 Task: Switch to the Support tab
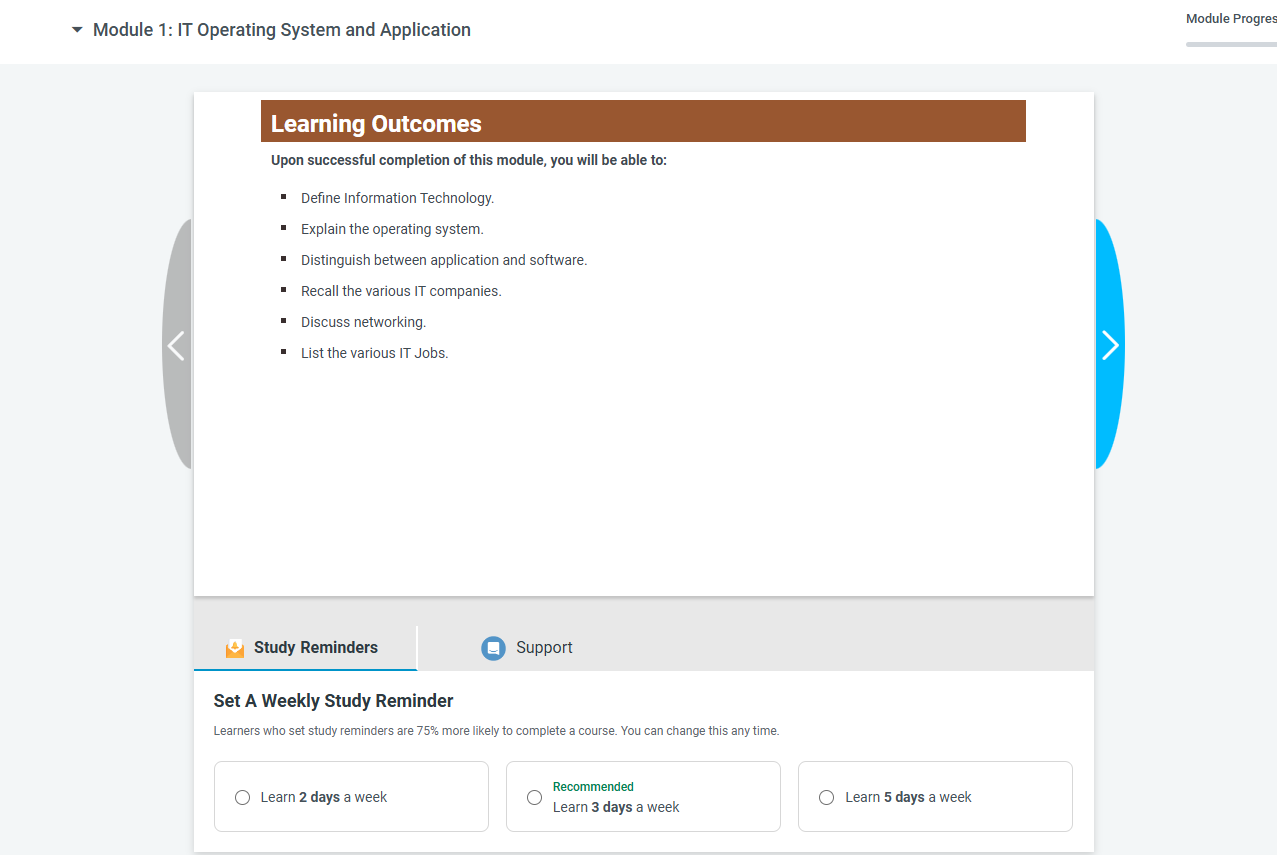point(527,648)
